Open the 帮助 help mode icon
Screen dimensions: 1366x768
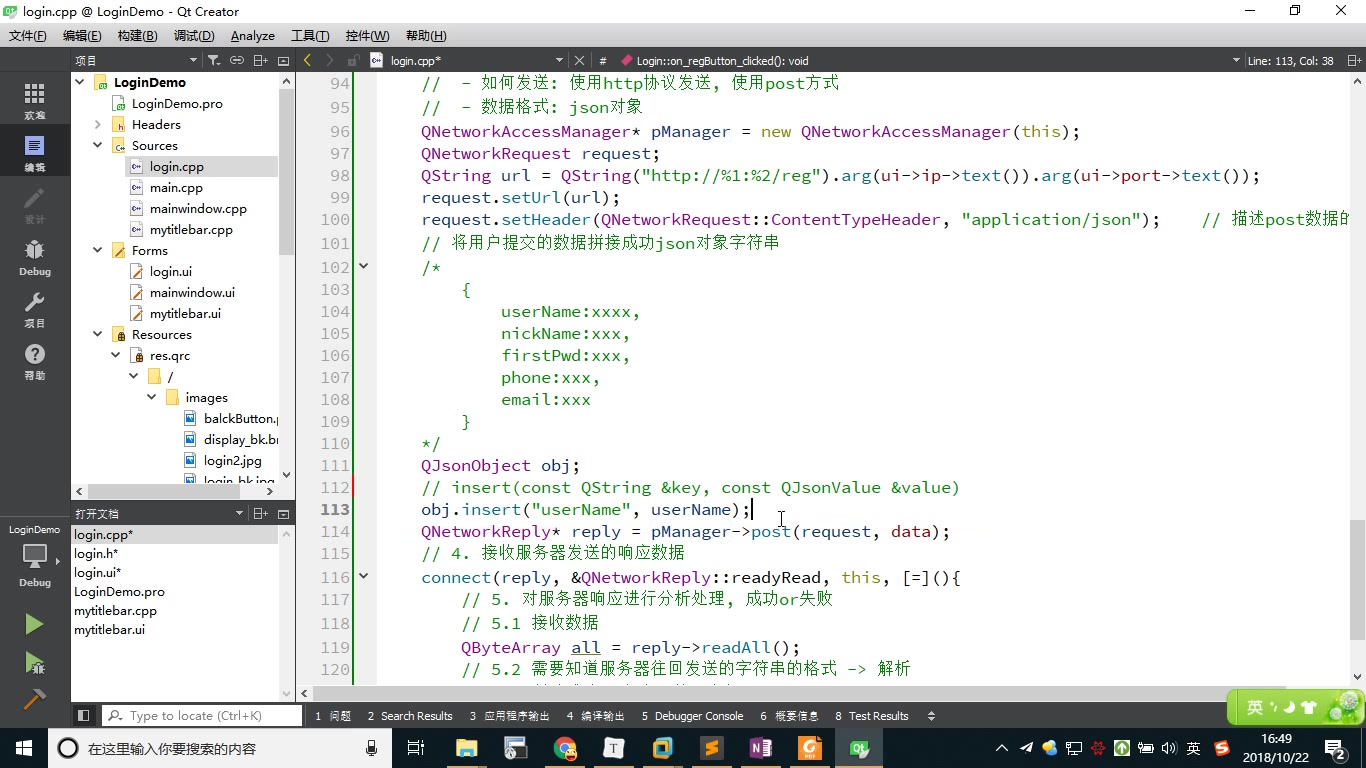point(34,355)
